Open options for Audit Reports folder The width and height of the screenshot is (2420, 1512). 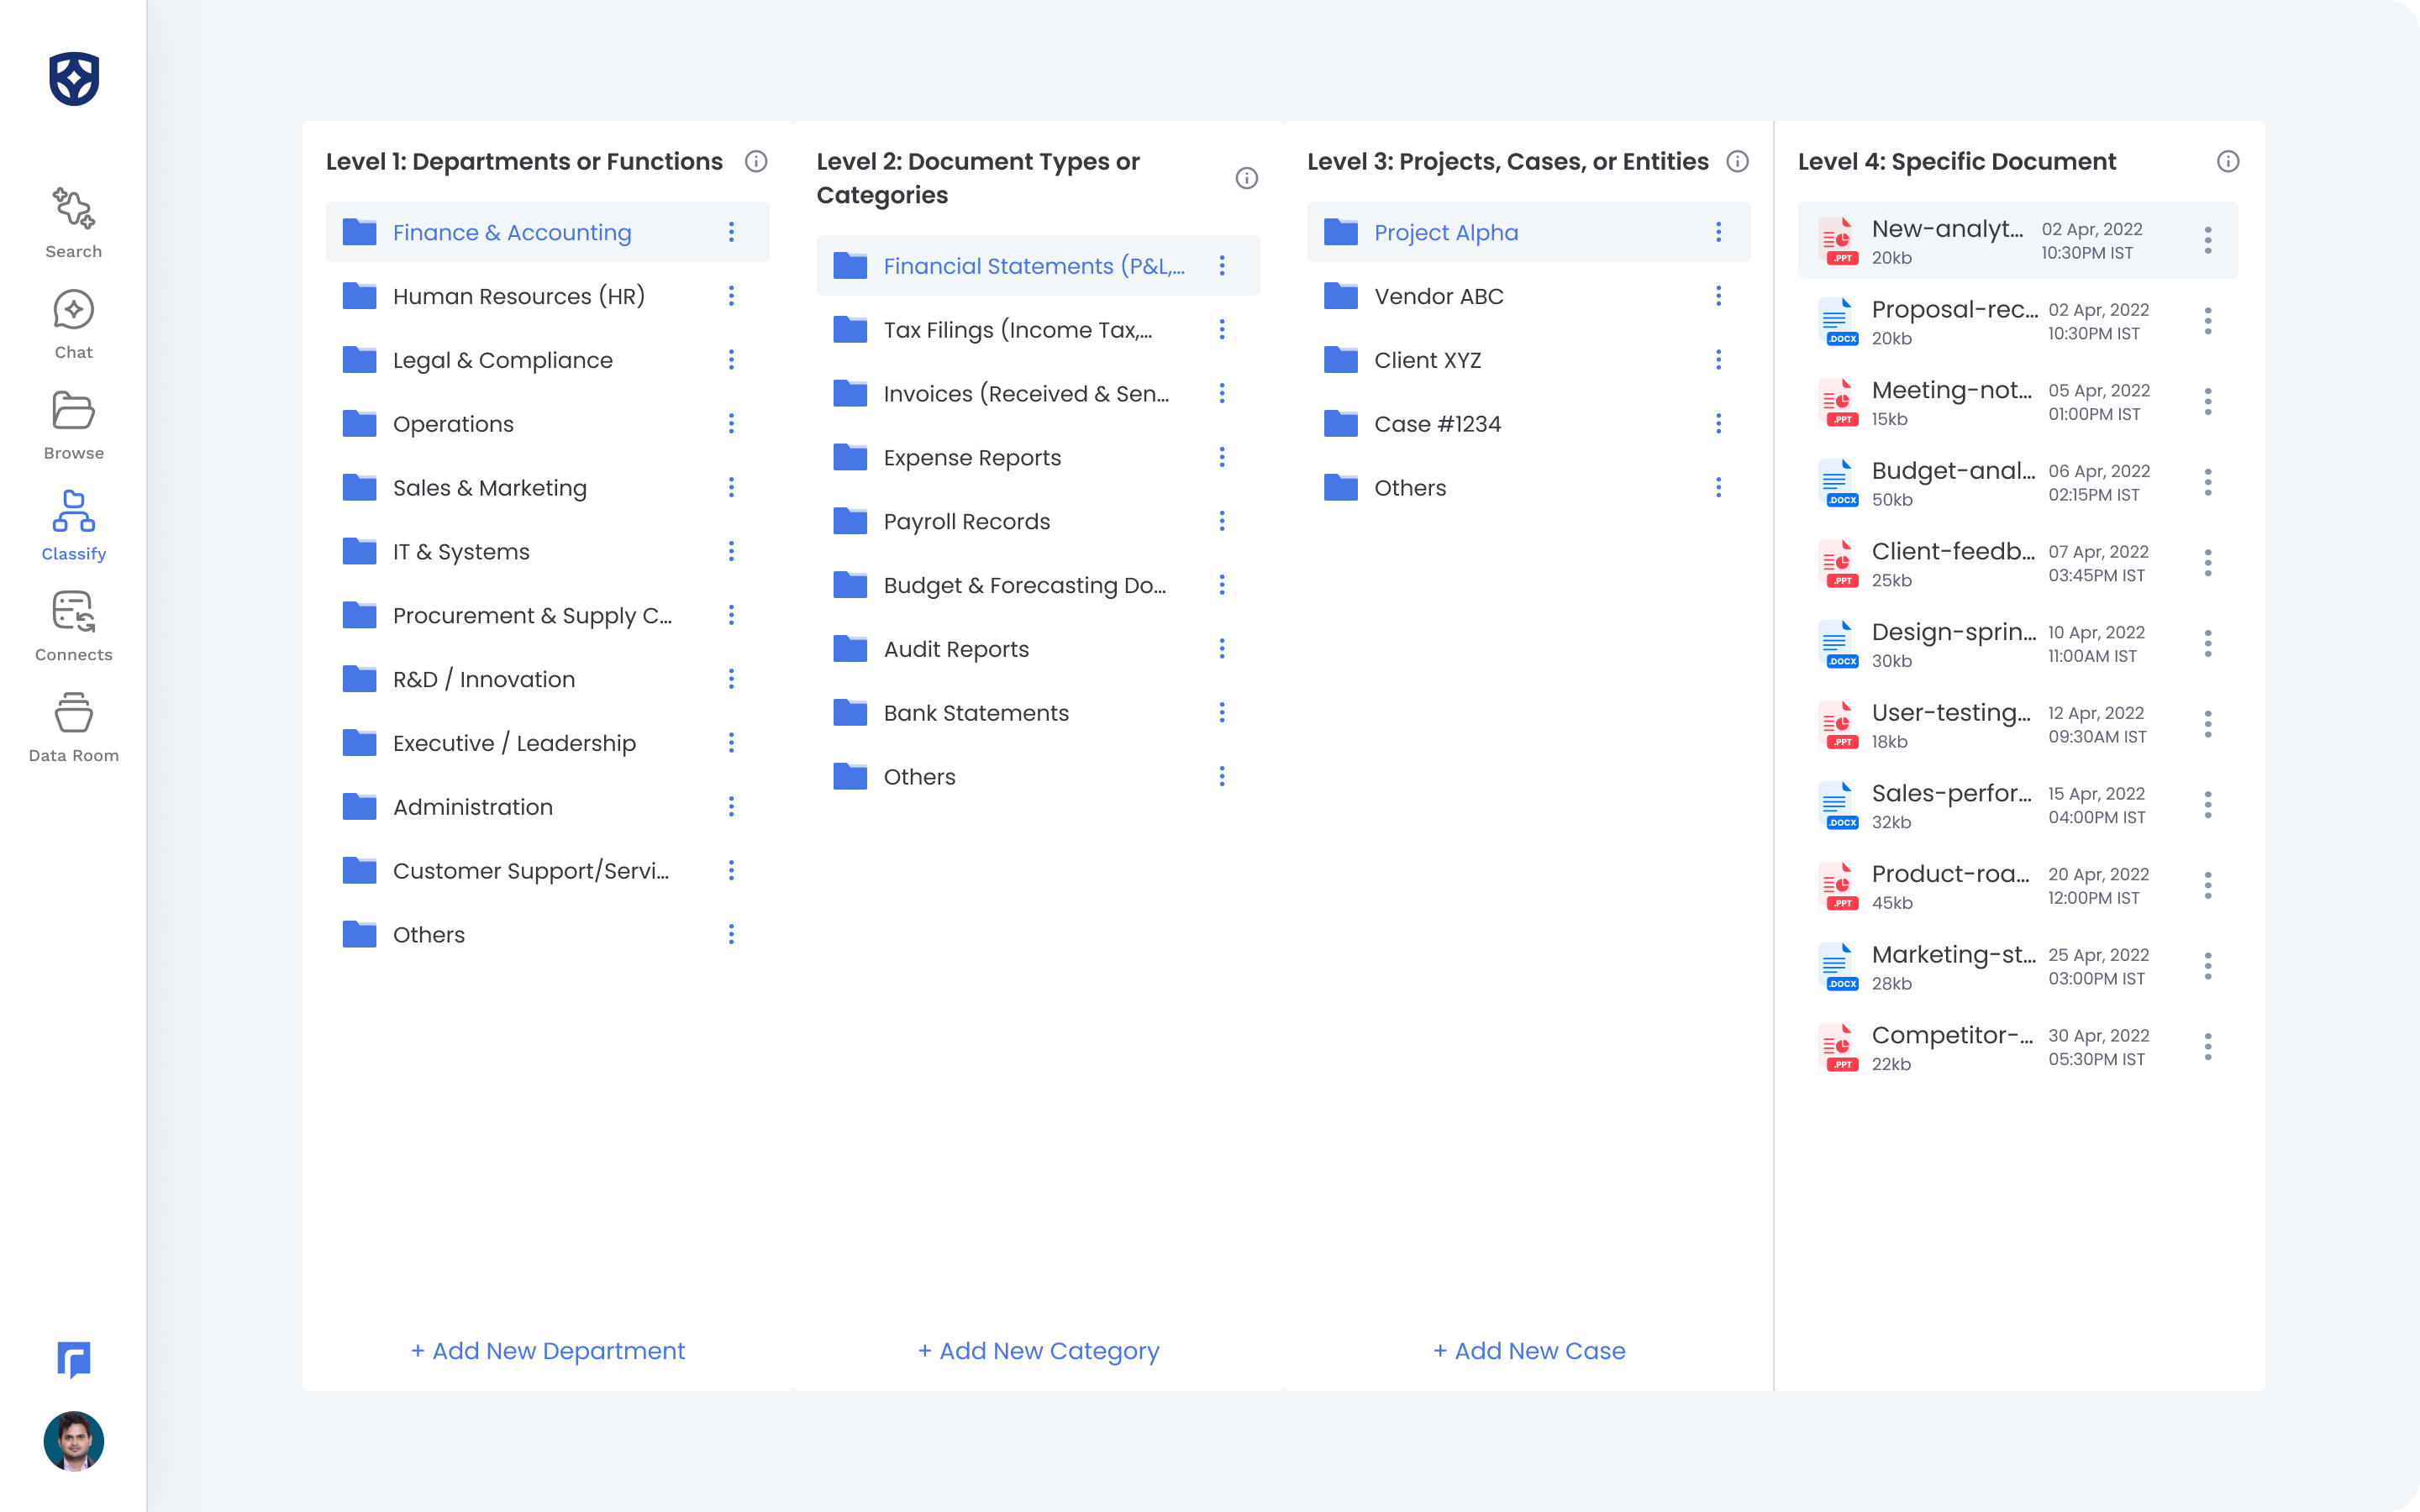pos(1222,649)
